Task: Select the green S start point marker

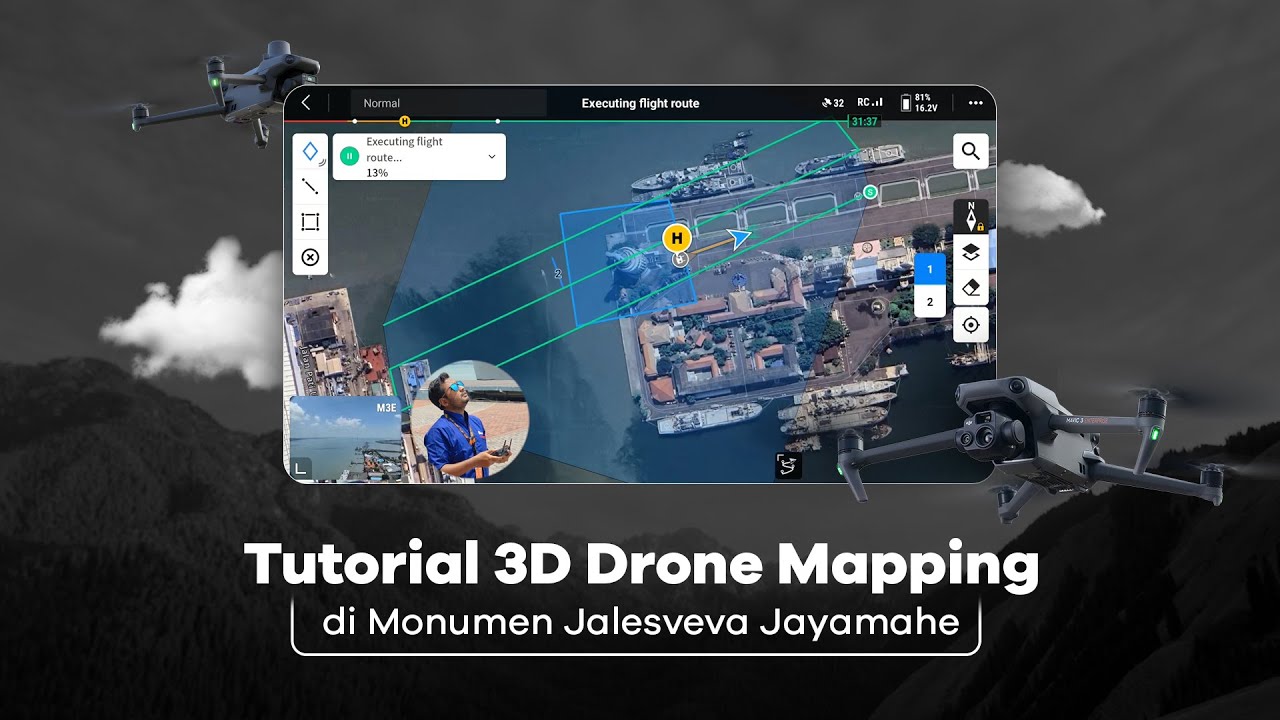Action: coord(870,191)
